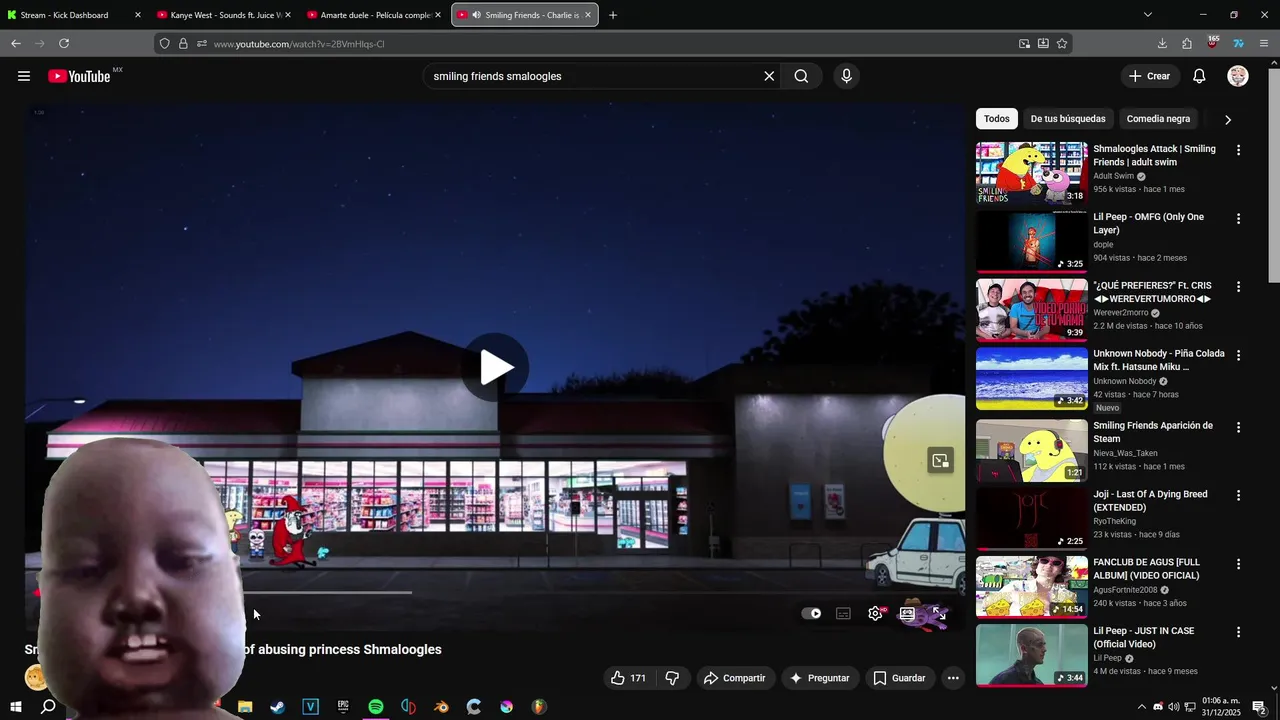
Task: Switch to Kanye West - Sounds tab
Action: [x=224, y=15]
